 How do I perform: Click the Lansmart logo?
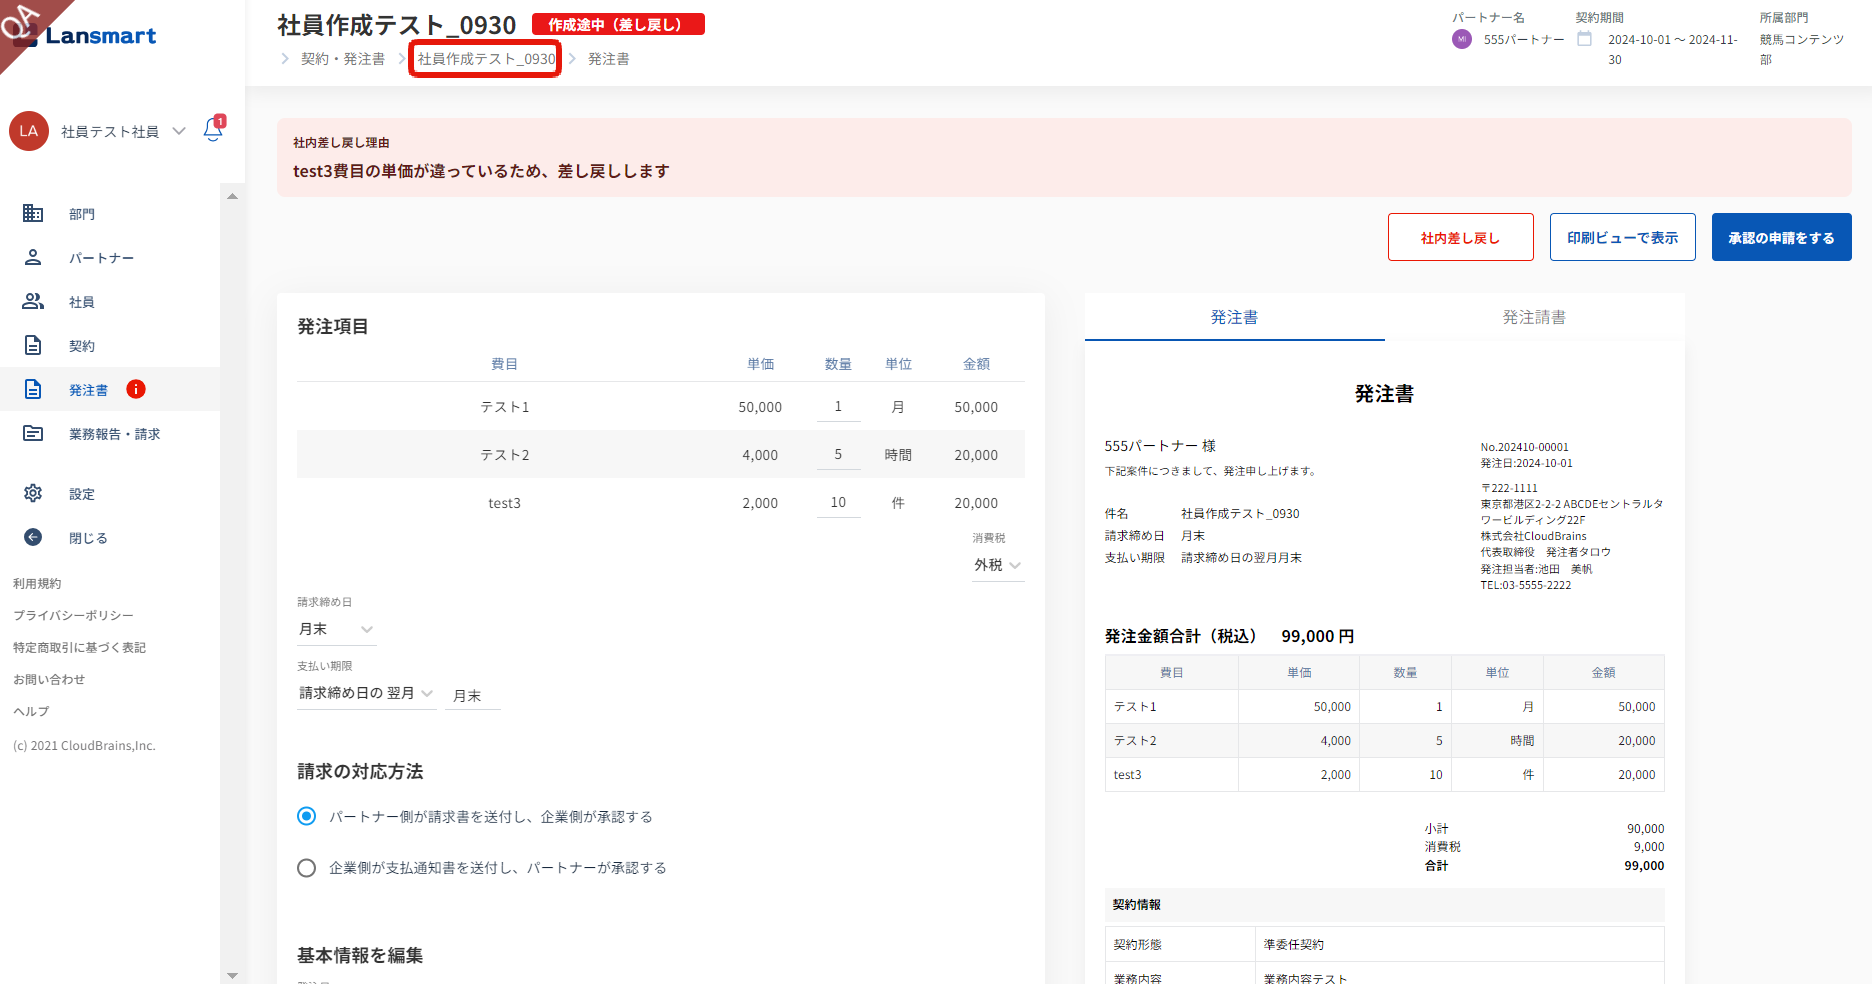pos(86,36)
